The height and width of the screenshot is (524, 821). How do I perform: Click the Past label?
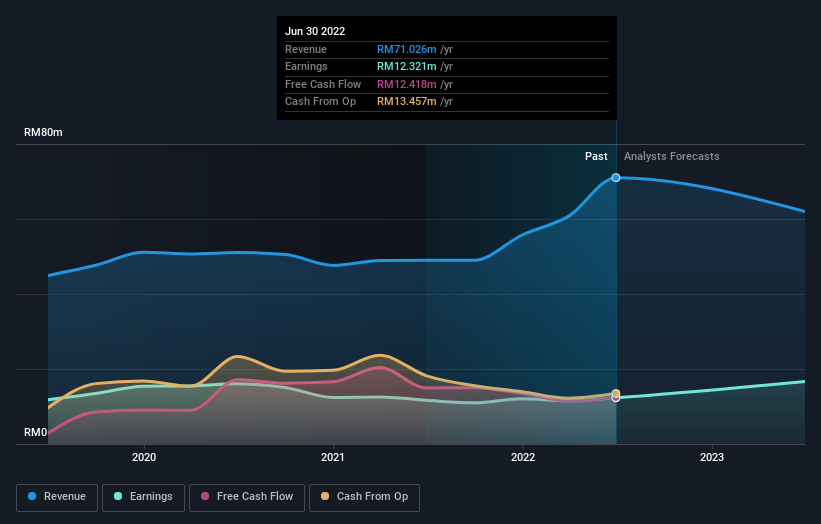coord(596,156)
